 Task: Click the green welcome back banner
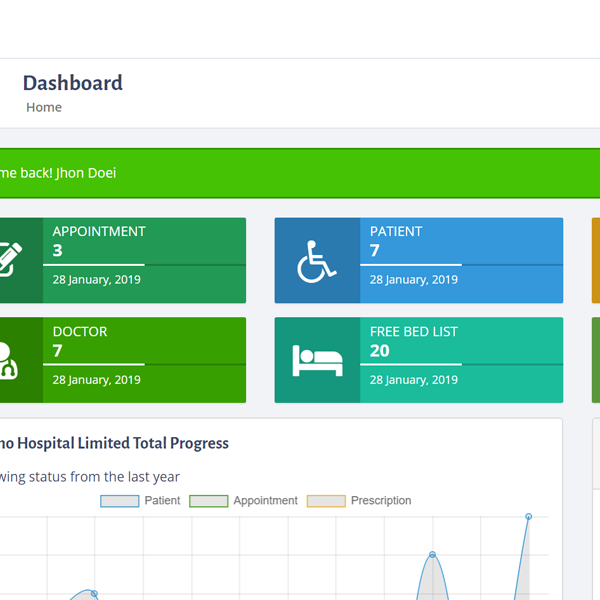pos(300,173)
